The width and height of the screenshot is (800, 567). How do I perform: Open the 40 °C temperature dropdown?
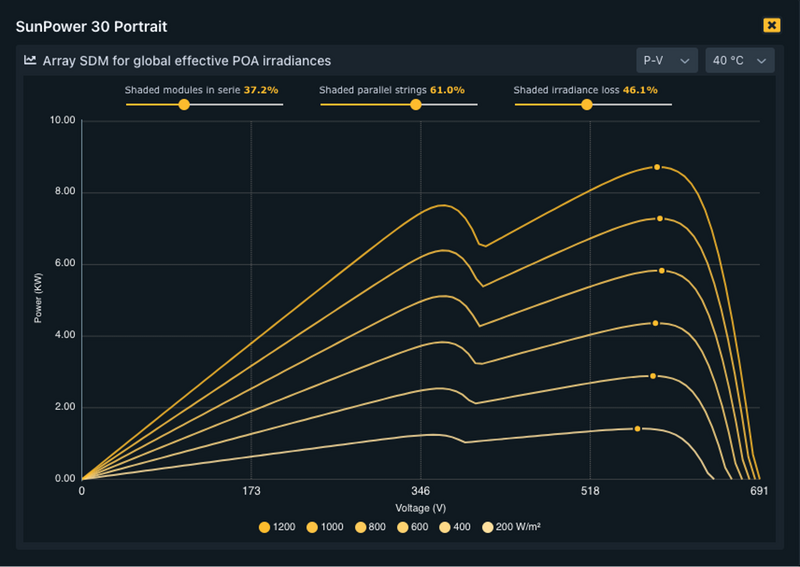coord(740,61)
